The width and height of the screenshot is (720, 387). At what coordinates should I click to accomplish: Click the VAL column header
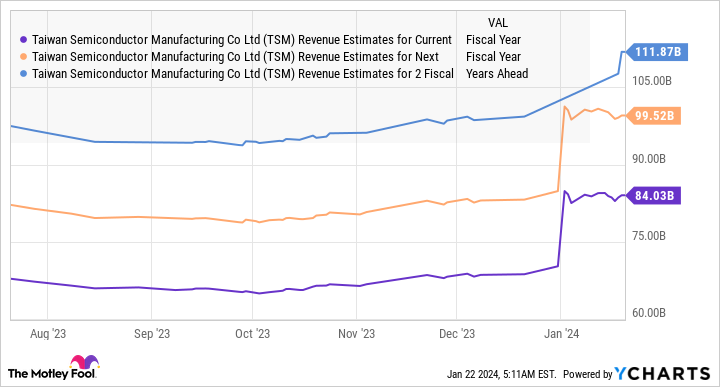tap(498, 22)
